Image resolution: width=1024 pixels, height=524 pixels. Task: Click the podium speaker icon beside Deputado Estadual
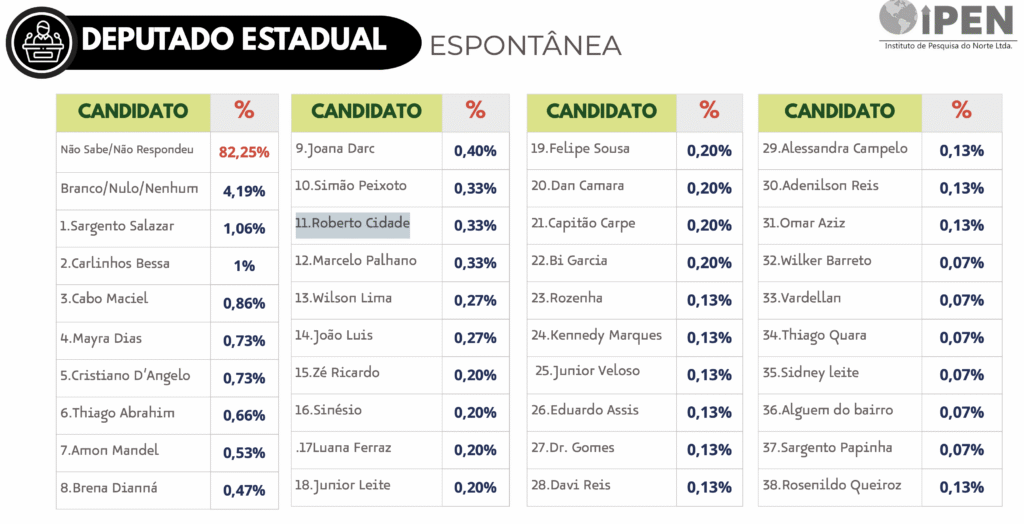[x=42, y=42]
